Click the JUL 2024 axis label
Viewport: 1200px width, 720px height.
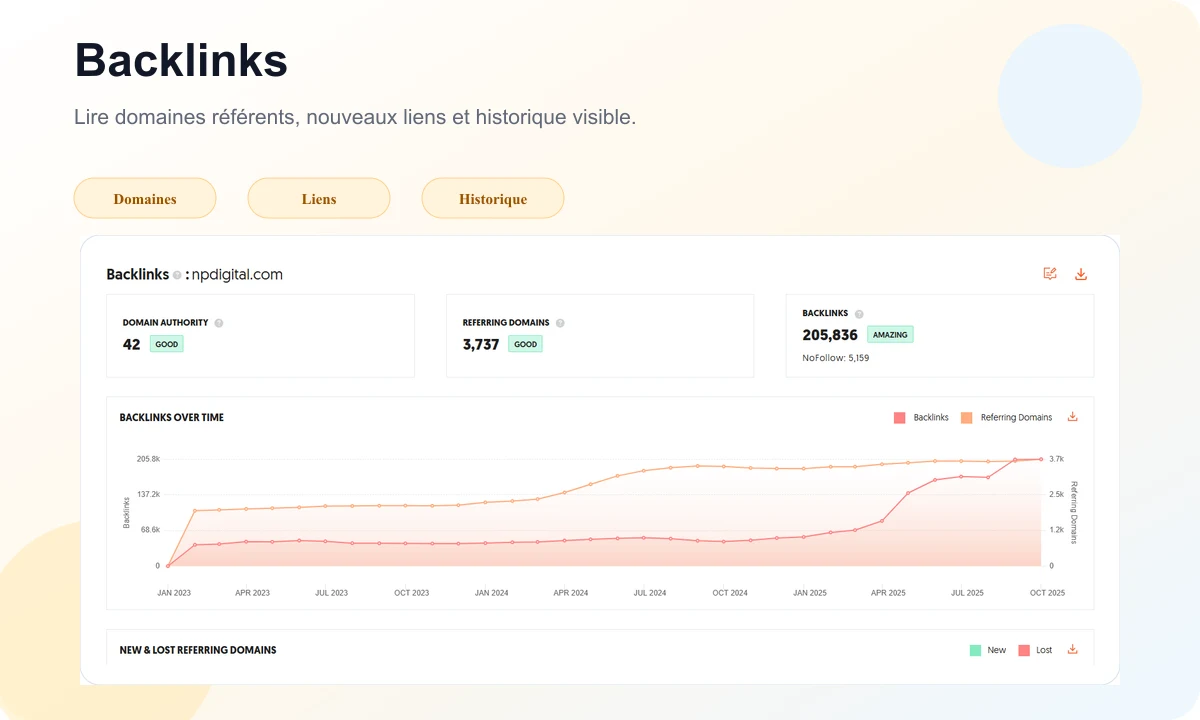coord(650,593)
